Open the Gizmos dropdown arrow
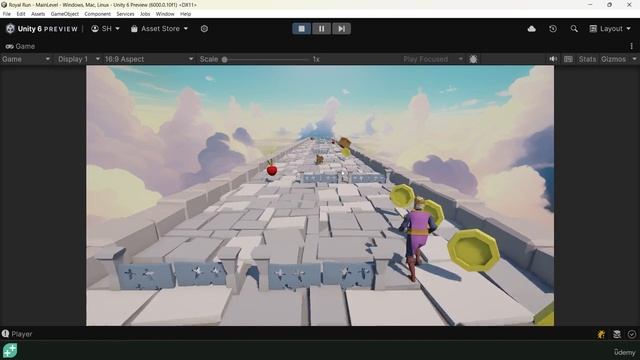The height and width of the screenshot is (360, 640). coord(634,59)
